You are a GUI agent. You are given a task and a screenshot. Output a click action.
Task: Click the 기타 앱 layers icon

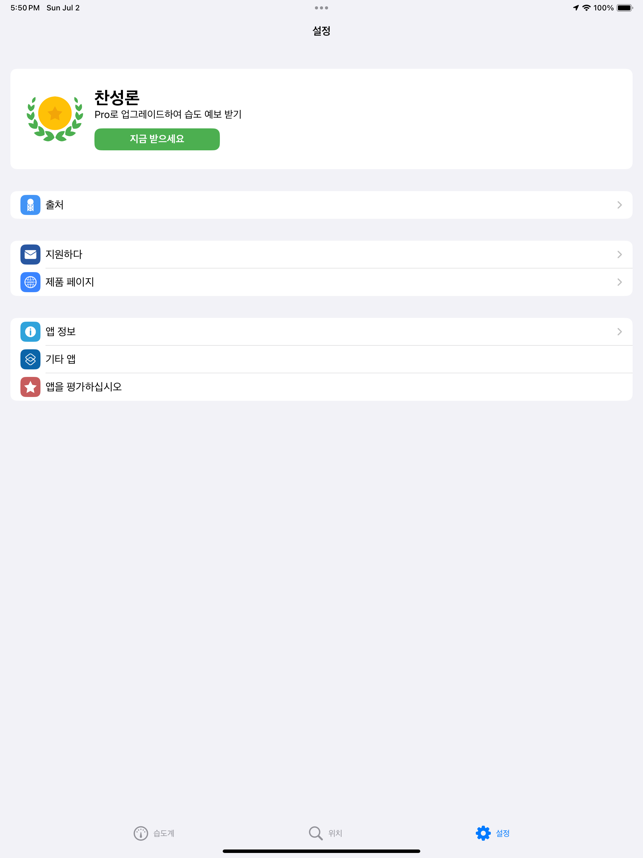[30, 360]
